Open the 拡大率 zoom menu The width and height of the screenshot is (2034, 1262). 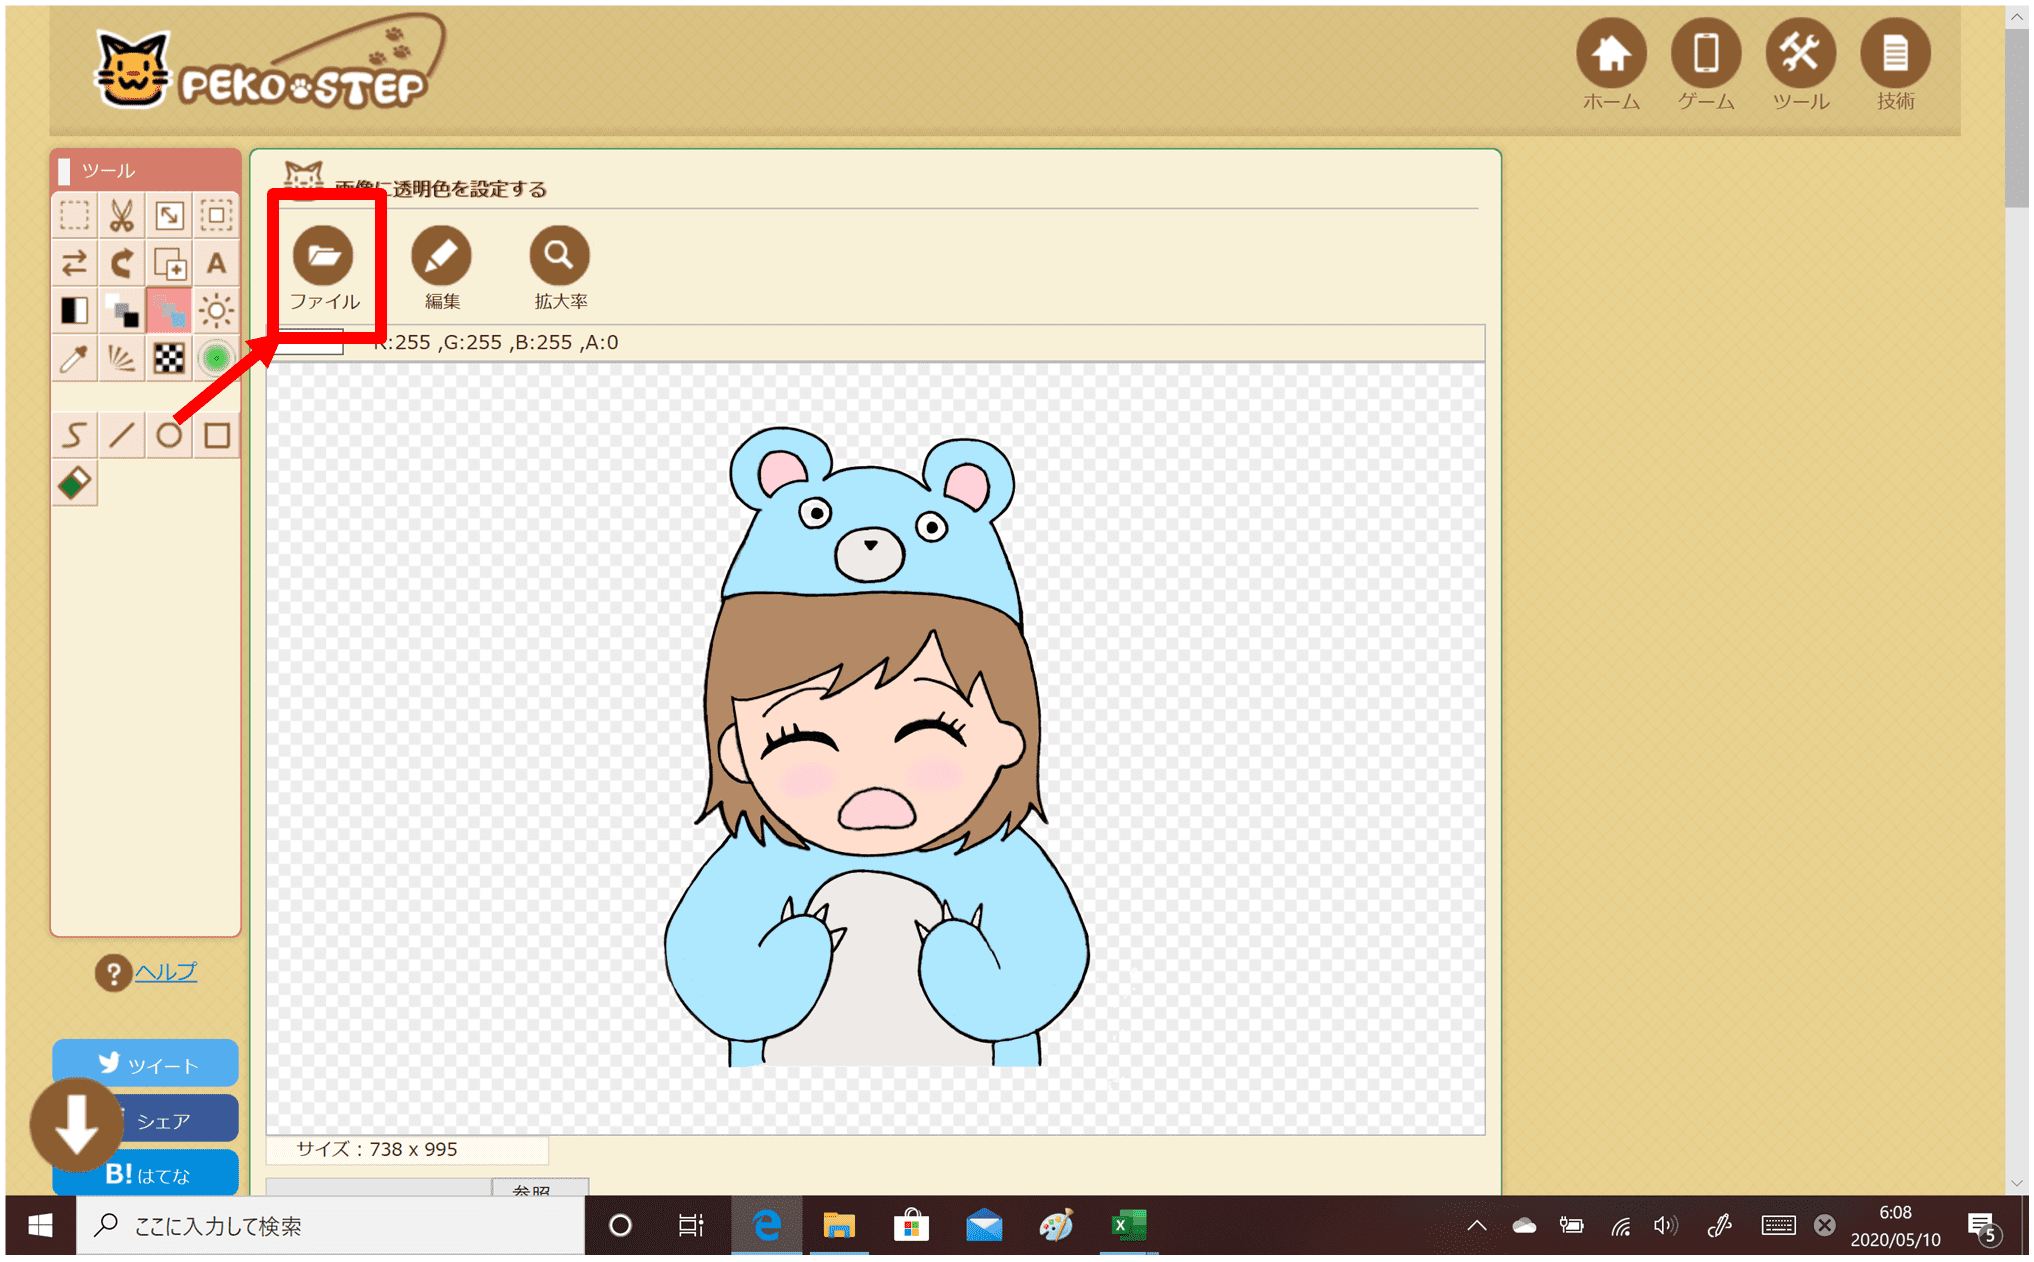click(560, 267)
